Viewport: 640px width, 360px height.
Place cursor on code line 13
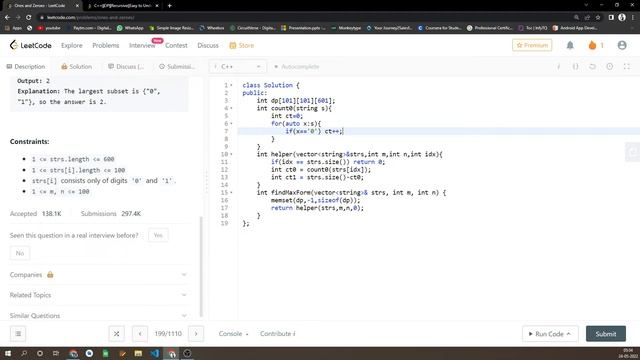click(x=318, y=177)
